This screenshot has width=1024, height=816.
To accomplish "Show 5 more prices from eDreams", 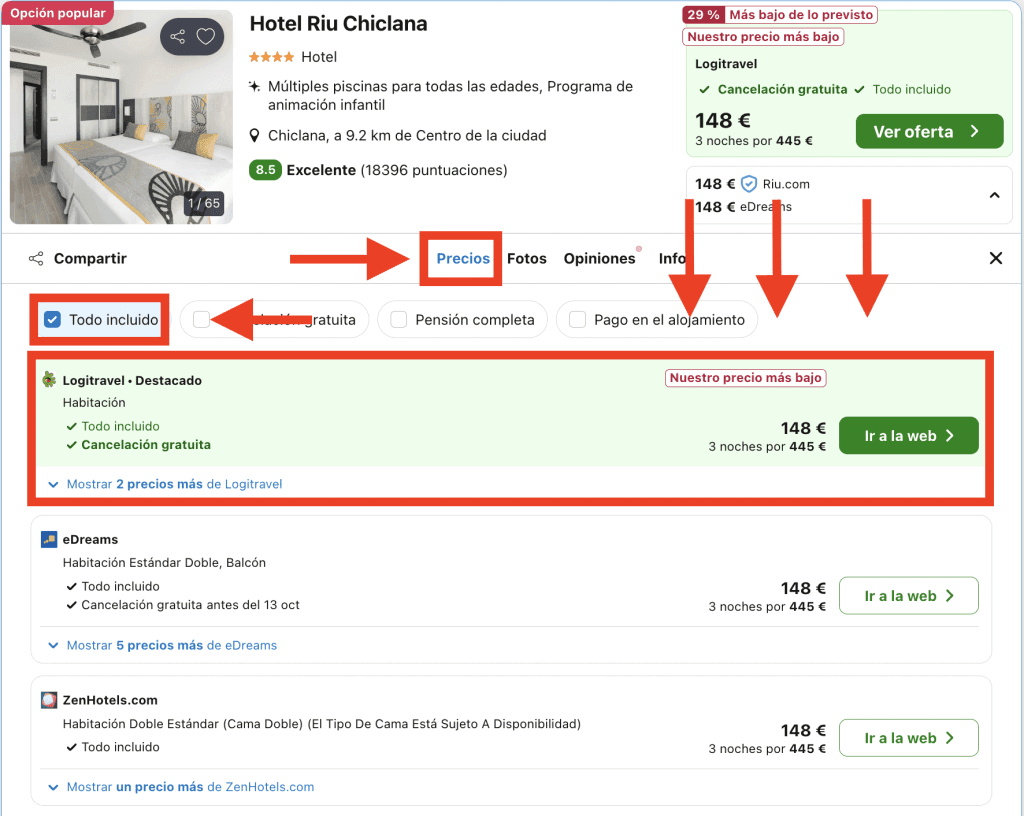I will (171, 645).
